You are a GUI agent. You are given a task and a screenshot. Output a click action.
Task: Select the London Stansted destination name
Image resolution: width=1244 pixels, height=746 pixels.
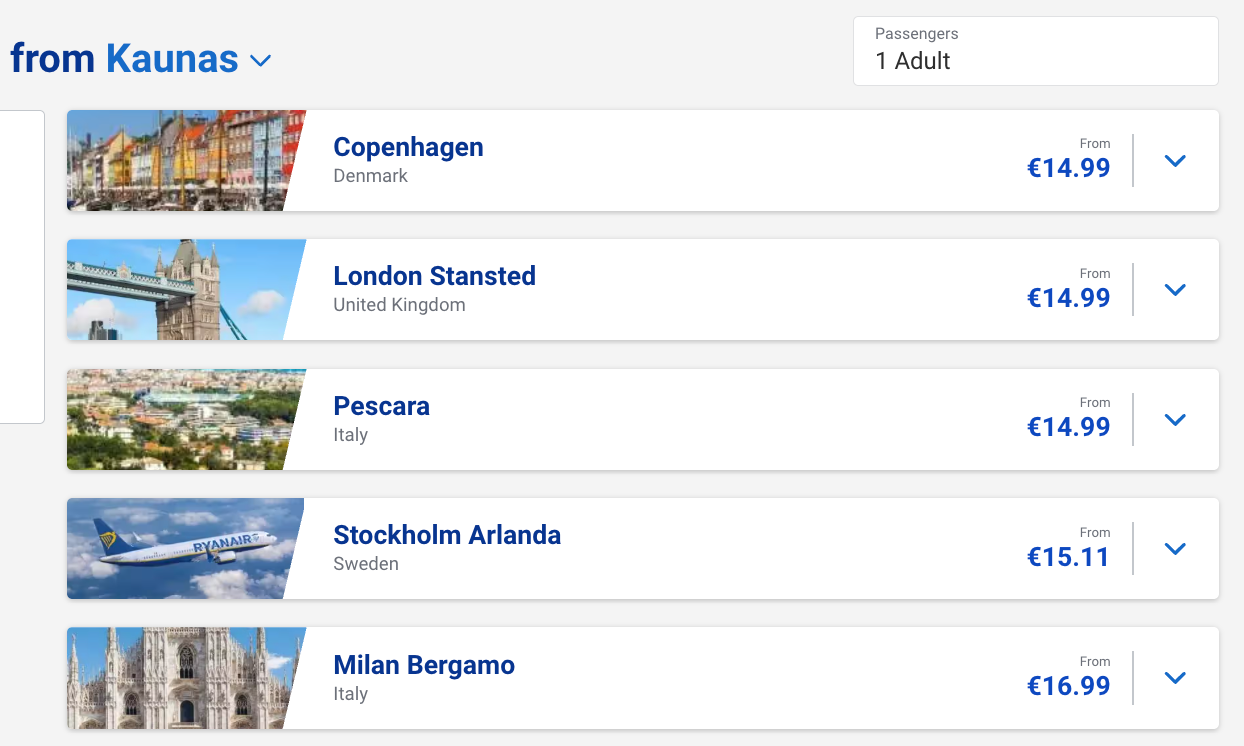point(434,276)
